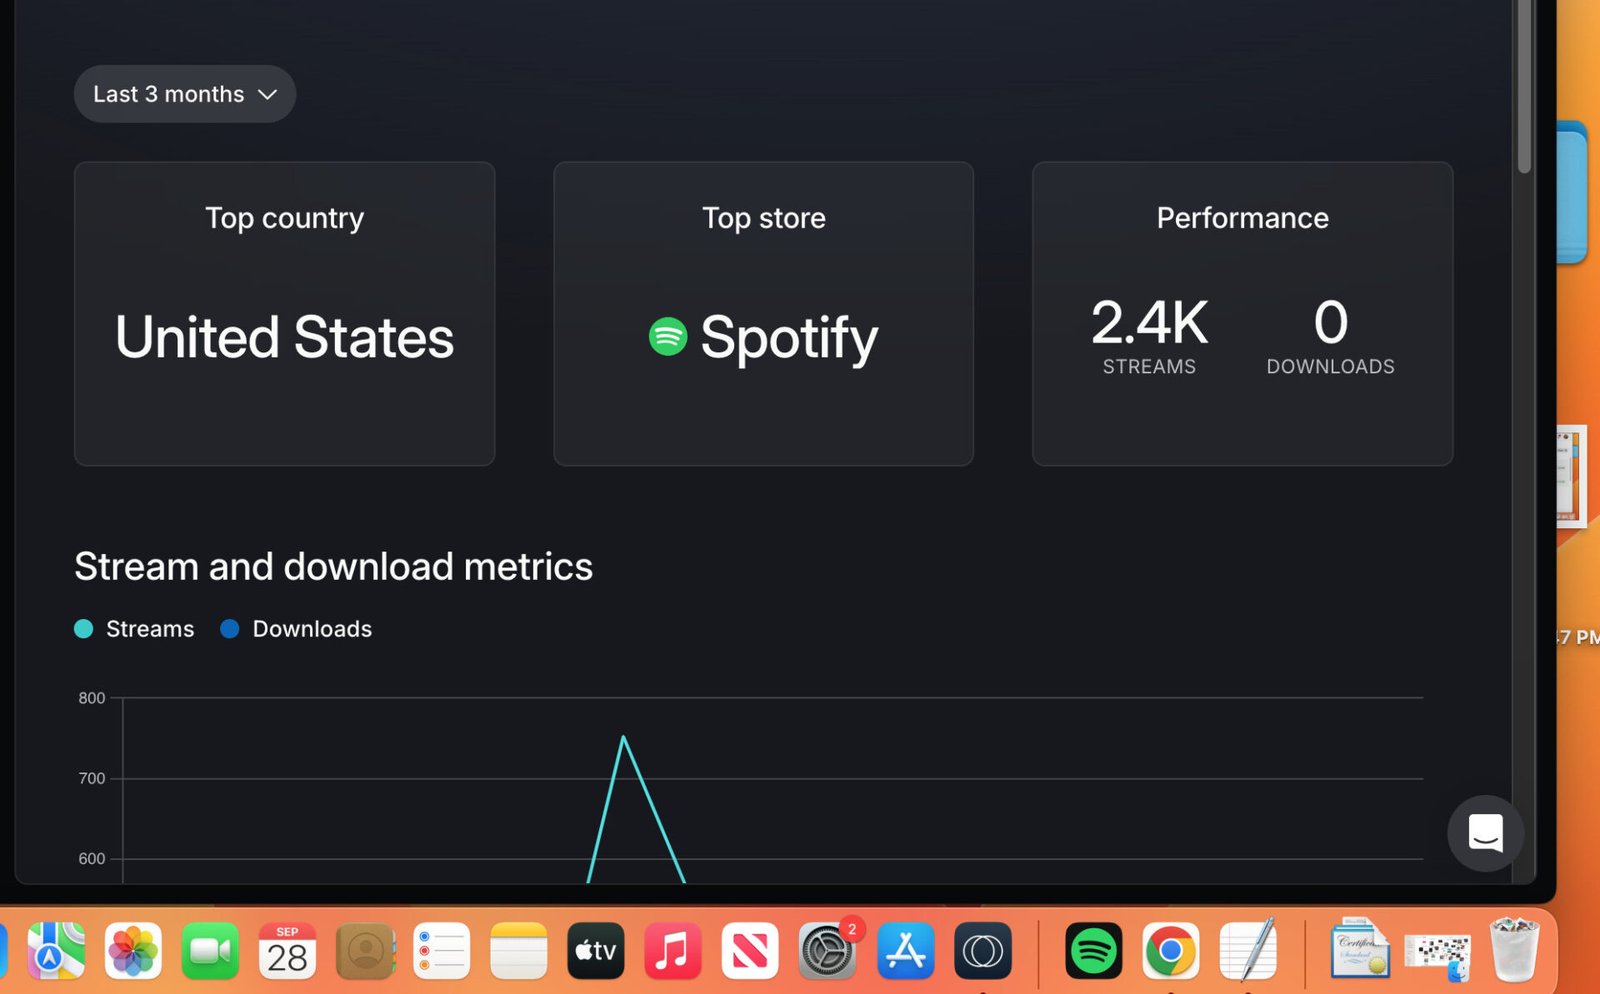The height and width of the screenshot is (994, 1600).
Task: Open Photos from the dock
Action: pos(133,950)
